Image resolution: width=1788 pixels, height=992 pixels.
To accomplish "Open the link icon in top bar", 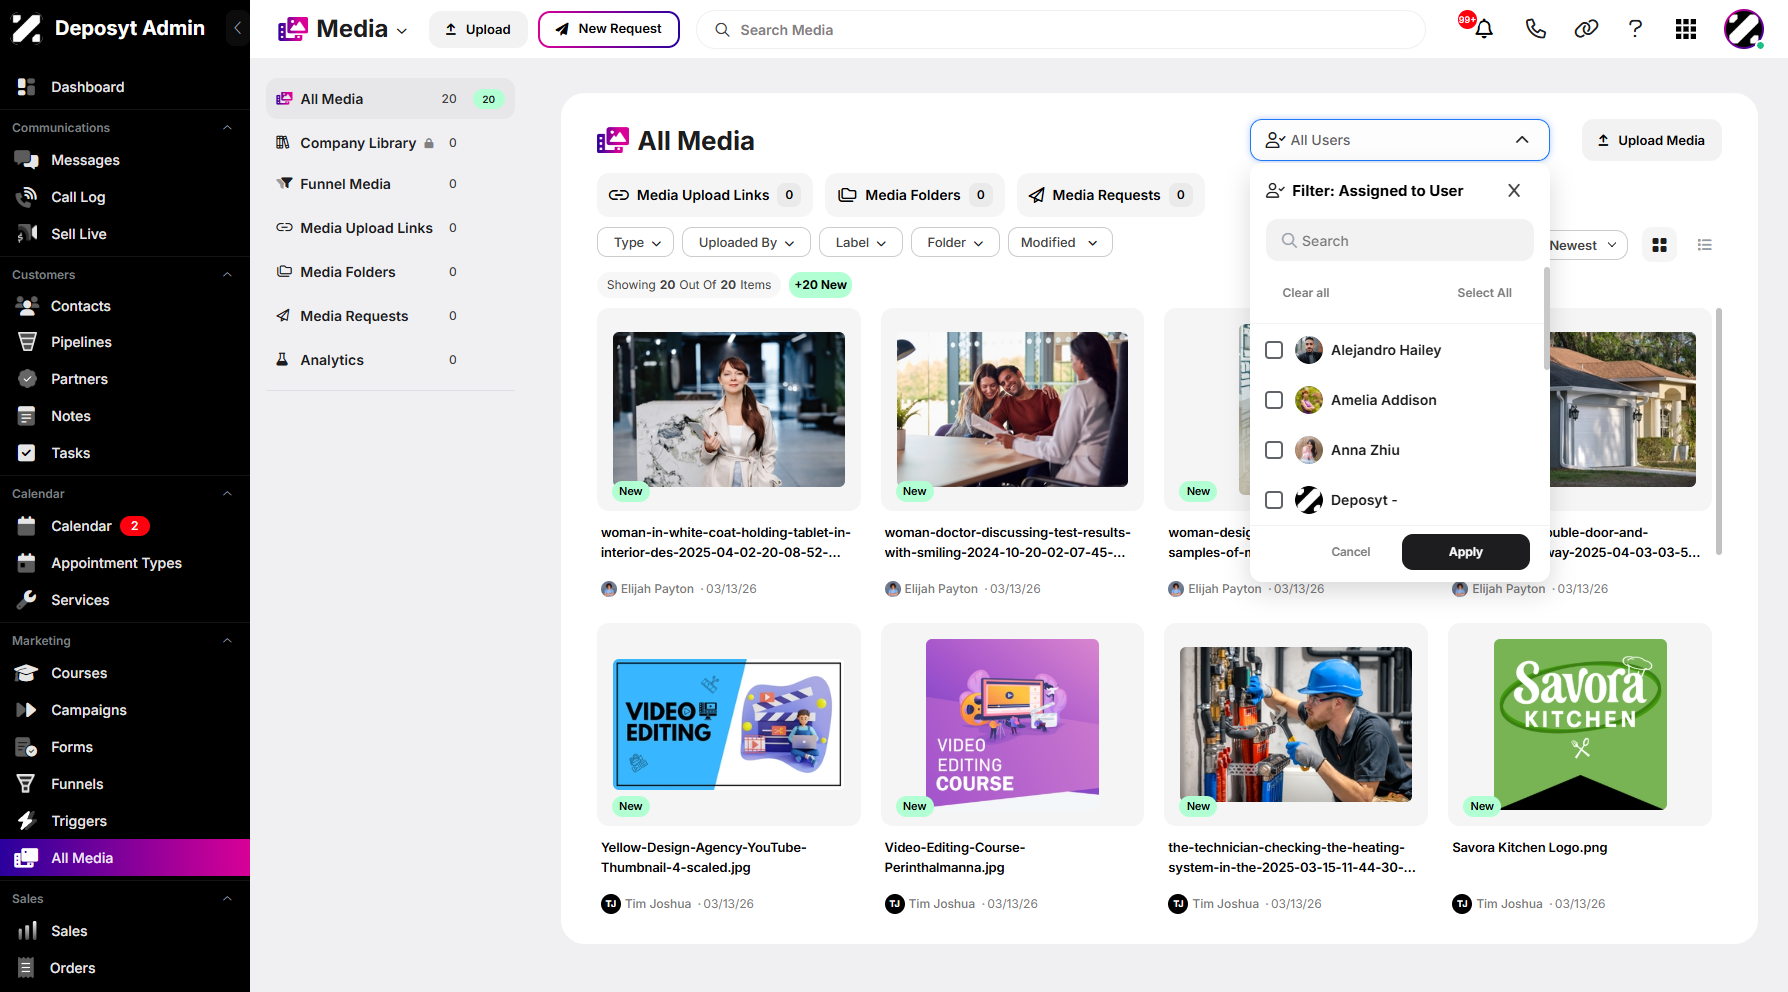I will tap(1586, 29).
